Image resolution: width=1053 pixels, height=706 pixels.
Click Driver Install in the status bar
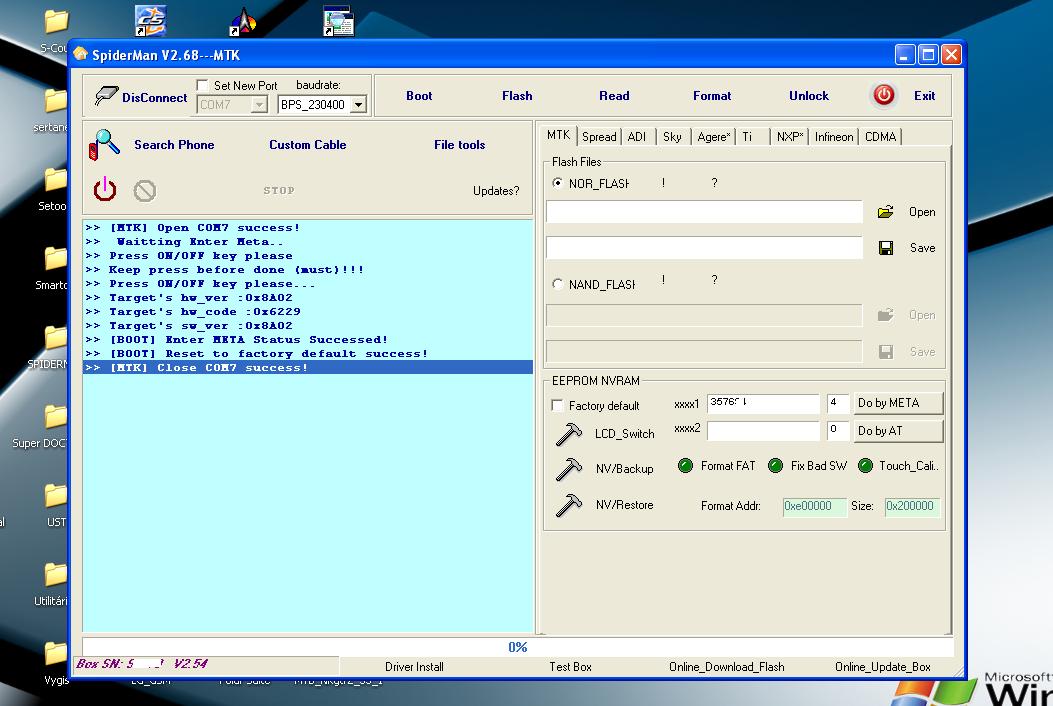pos(414,667)
